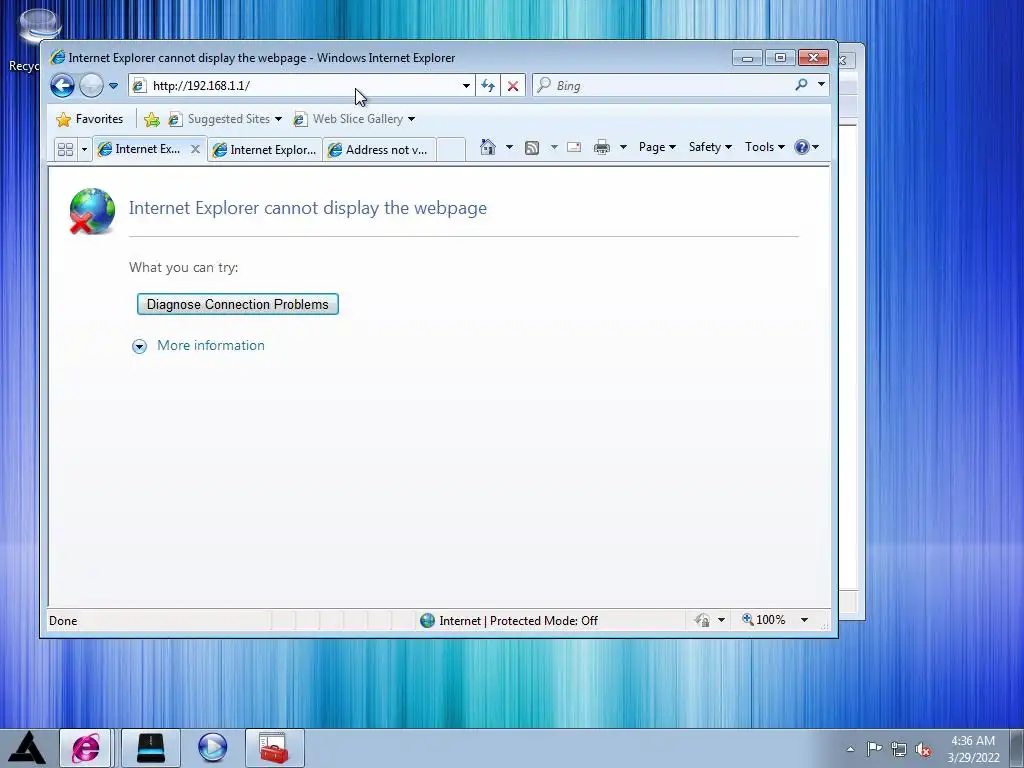
Task: Switch to second 'Internet Explor...' tab
Action: pyautogui.click(x=265, y=150)
